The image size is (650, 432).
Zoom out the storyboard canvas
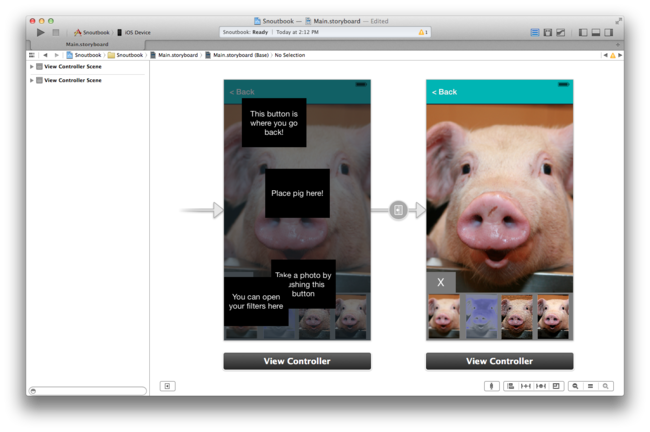[575, 386]
